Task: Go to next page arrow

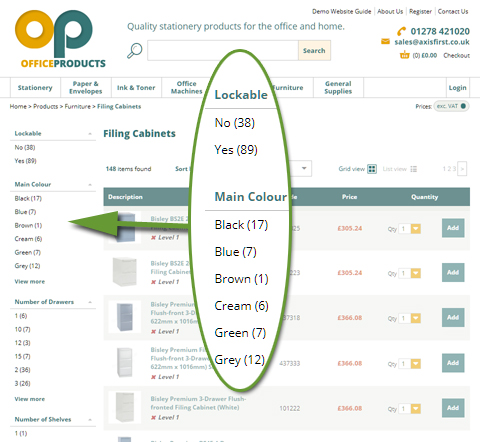Action: [x=462, y=169]
